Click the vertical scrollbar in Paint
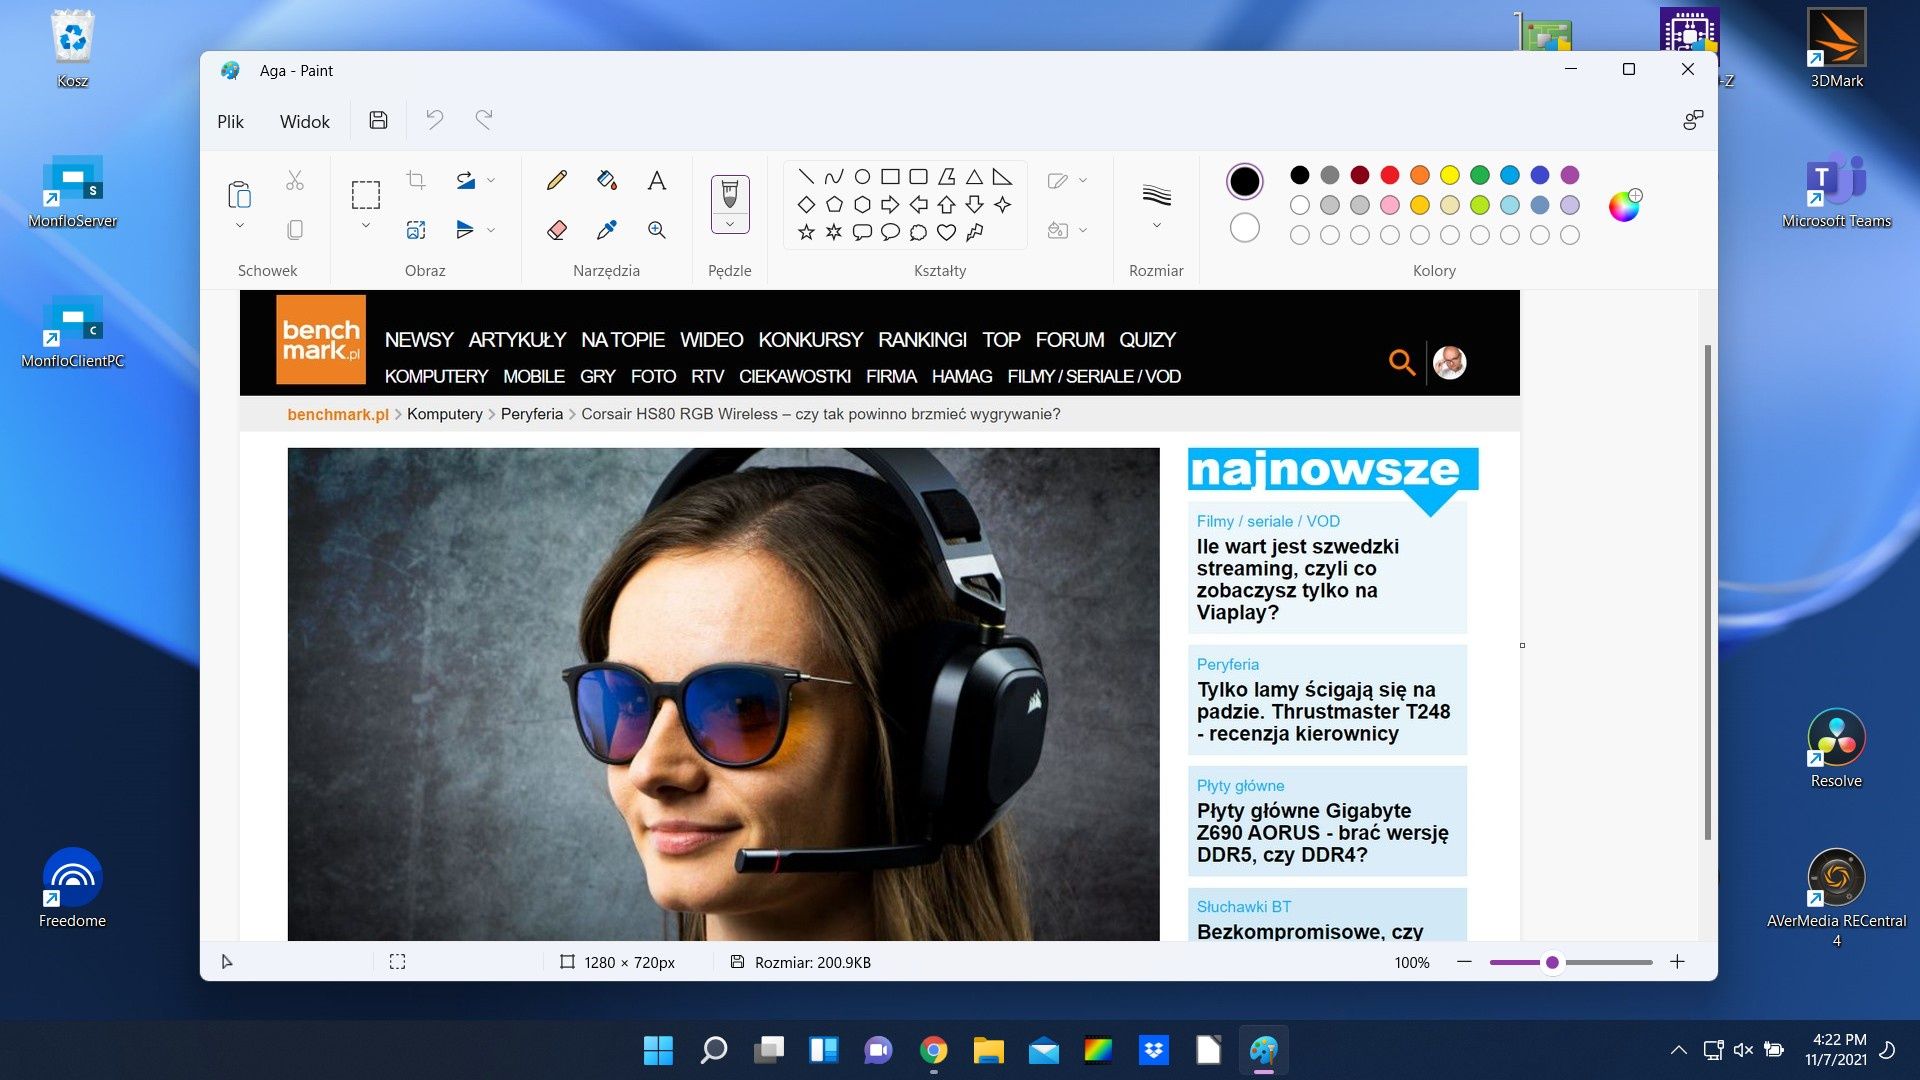This screenshot has width=1920, height=1080. [x=1707, y=592]
